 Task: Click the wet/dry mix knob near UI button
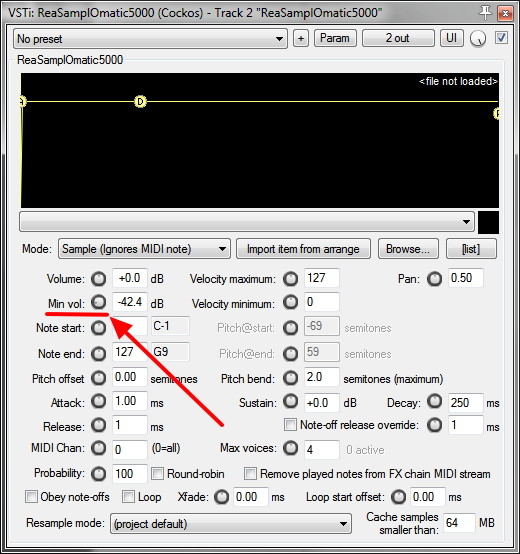(478, 38)
